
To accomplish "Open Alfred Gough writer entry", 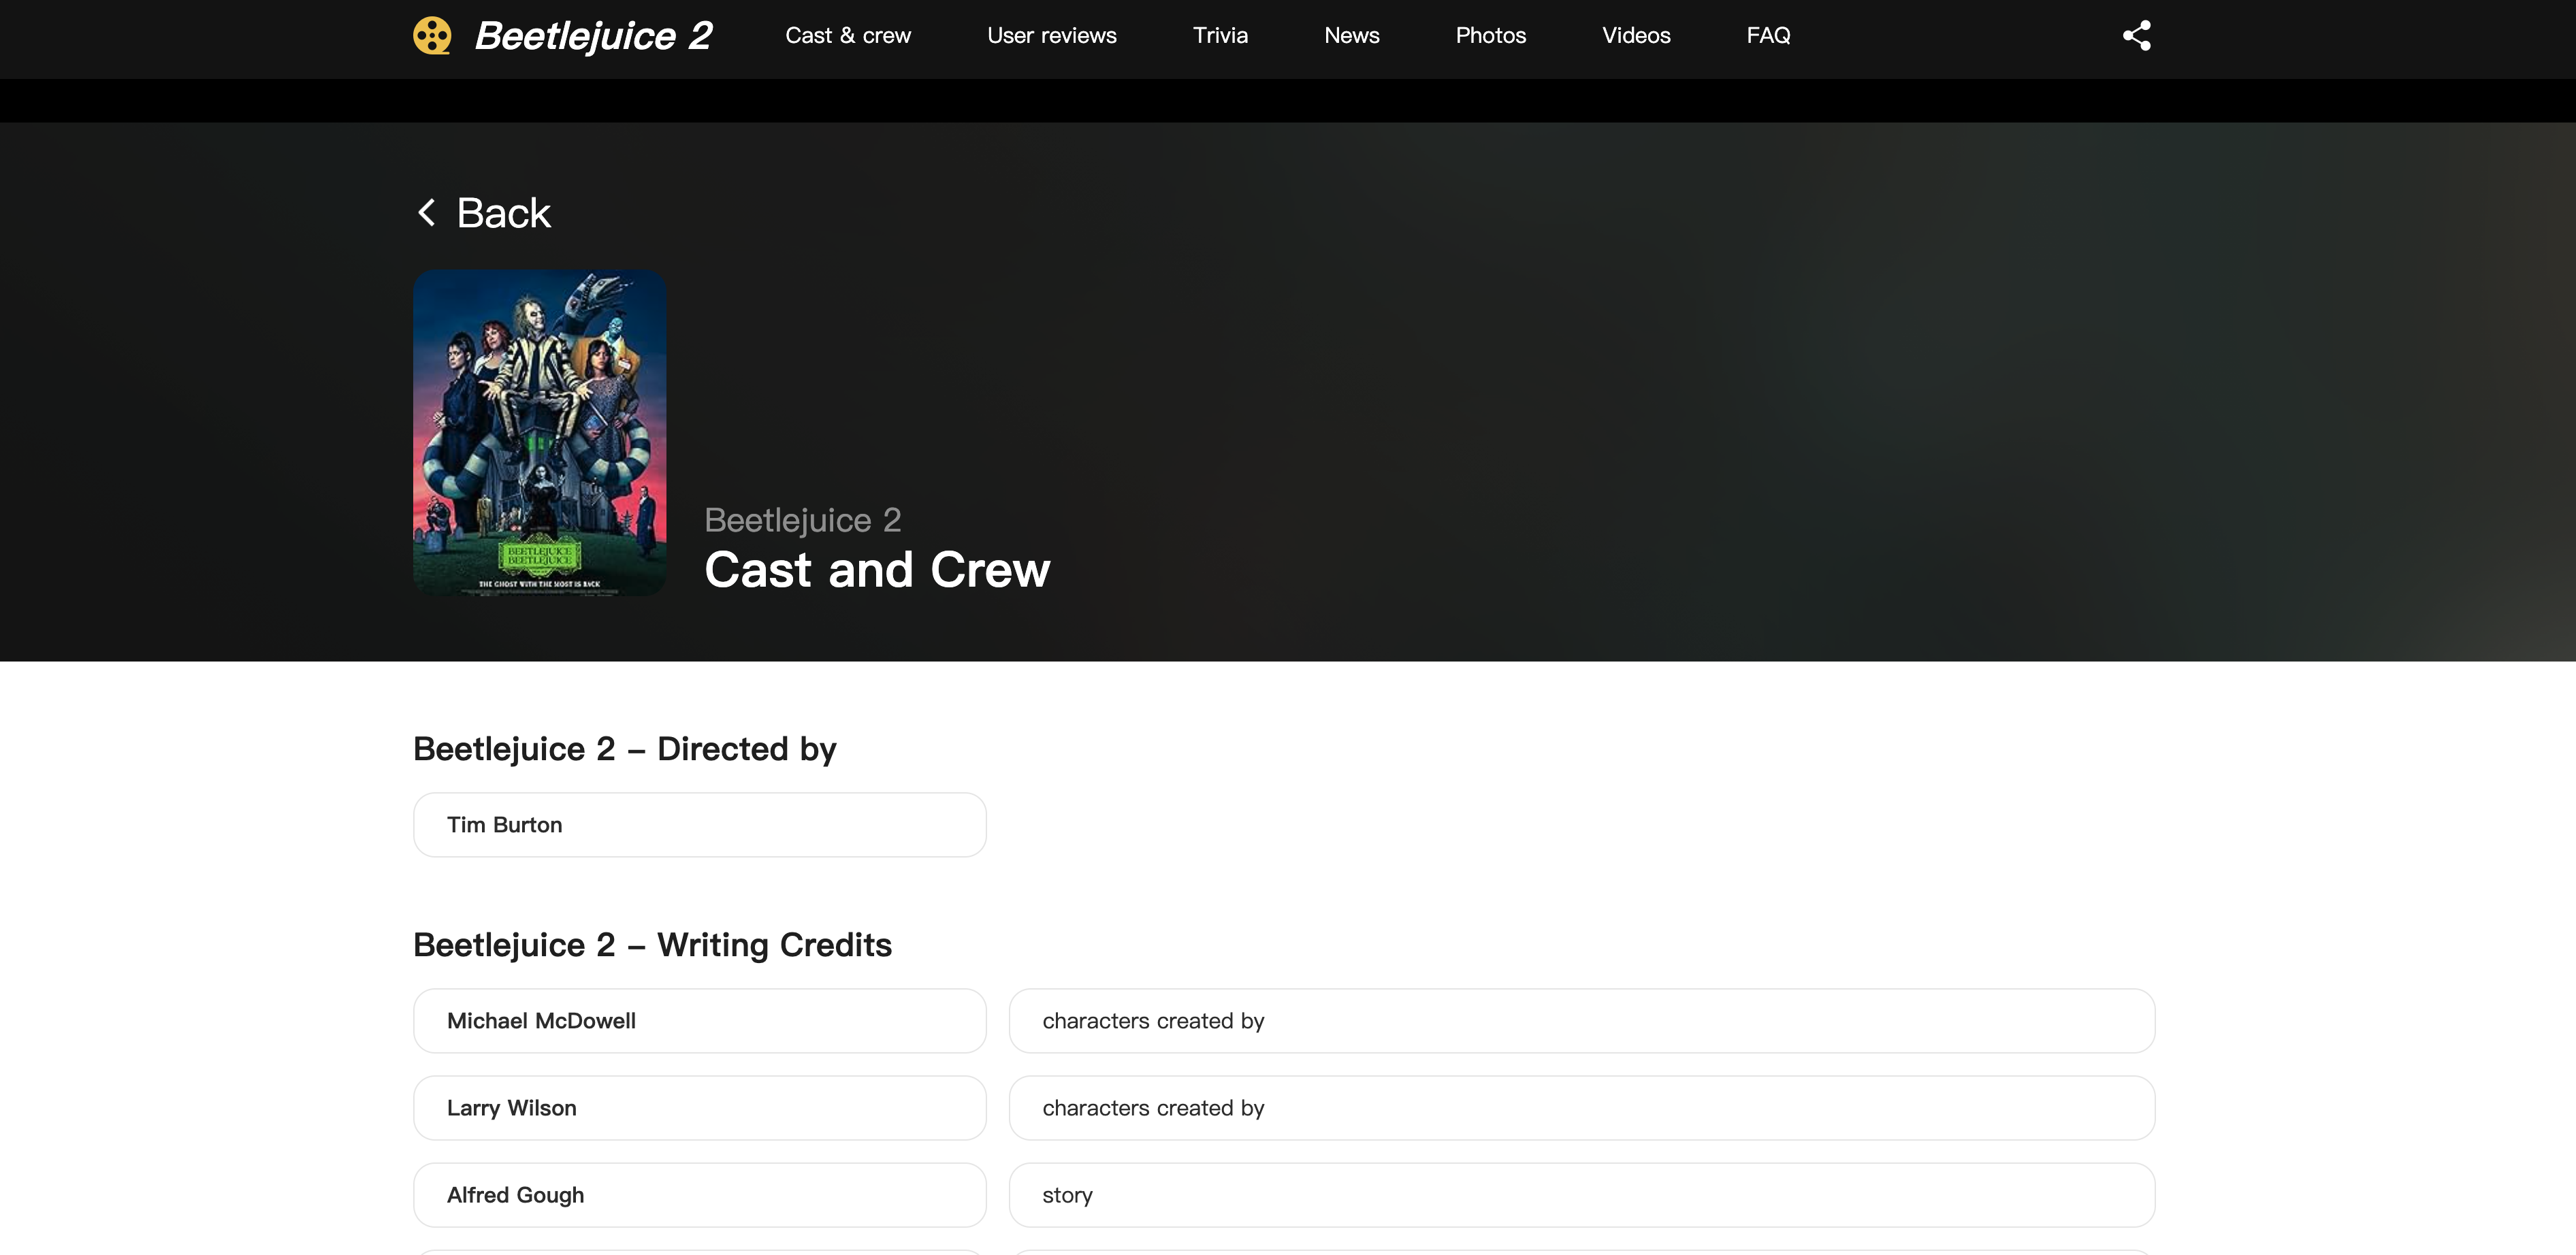I will 700,1195.
